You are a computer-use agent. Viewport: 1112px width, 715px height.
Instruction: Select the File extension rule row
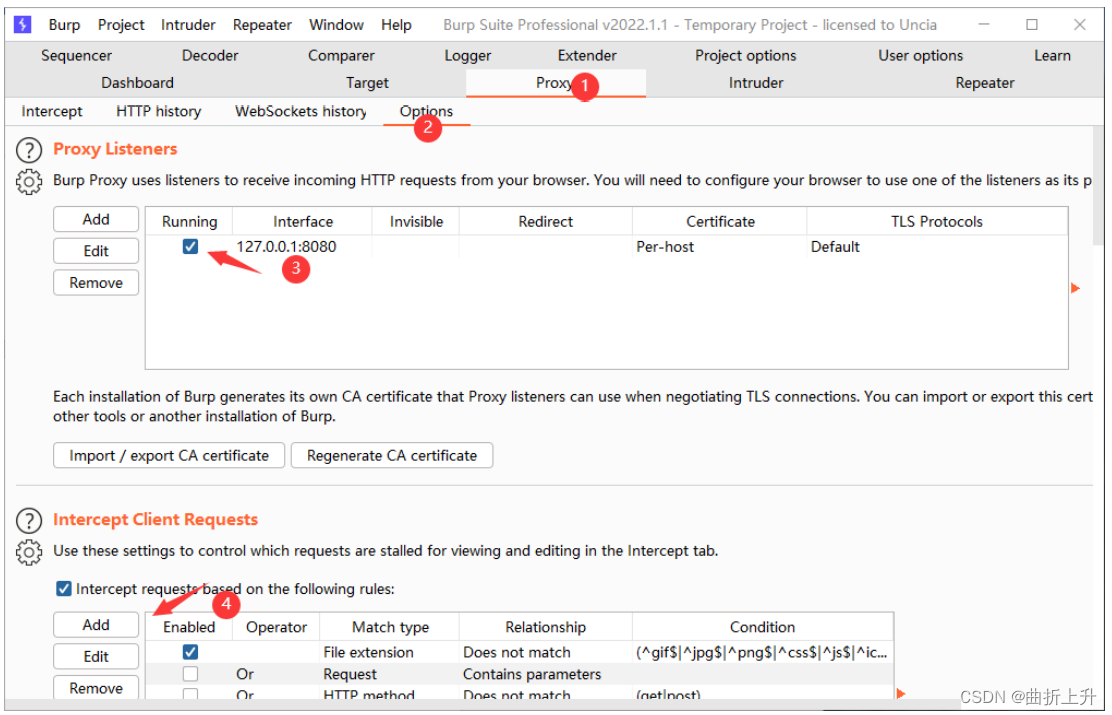(x=520, y=653)
